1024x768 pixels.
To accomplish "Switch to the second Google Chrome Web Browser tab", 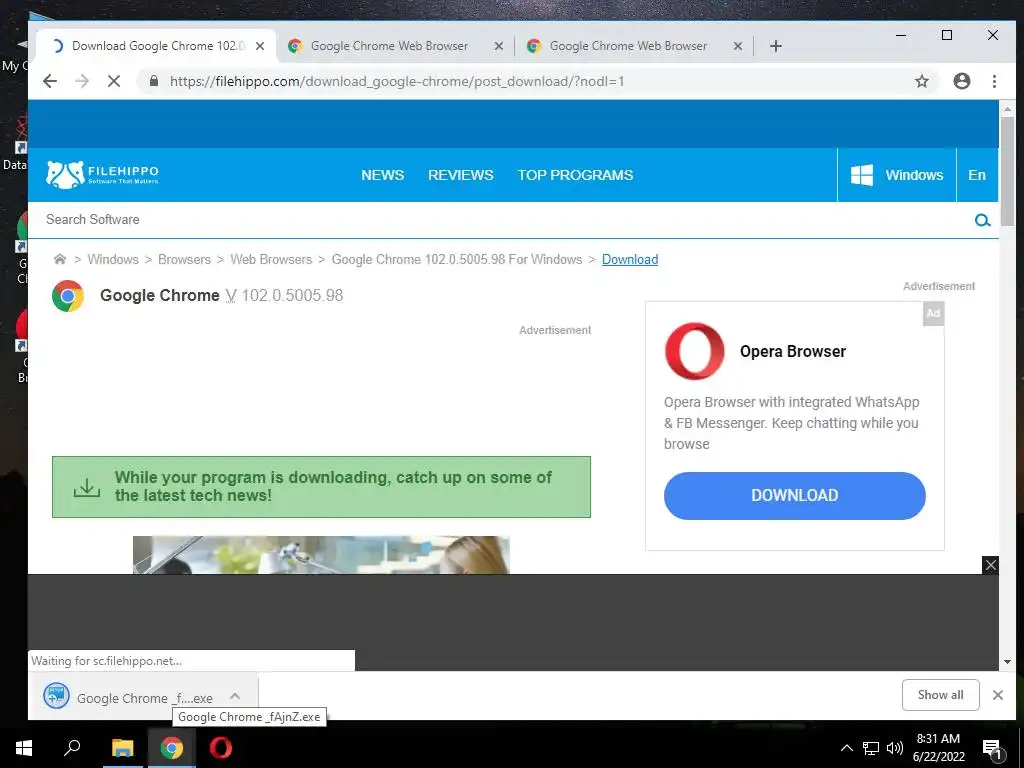I will coord(389,46).
